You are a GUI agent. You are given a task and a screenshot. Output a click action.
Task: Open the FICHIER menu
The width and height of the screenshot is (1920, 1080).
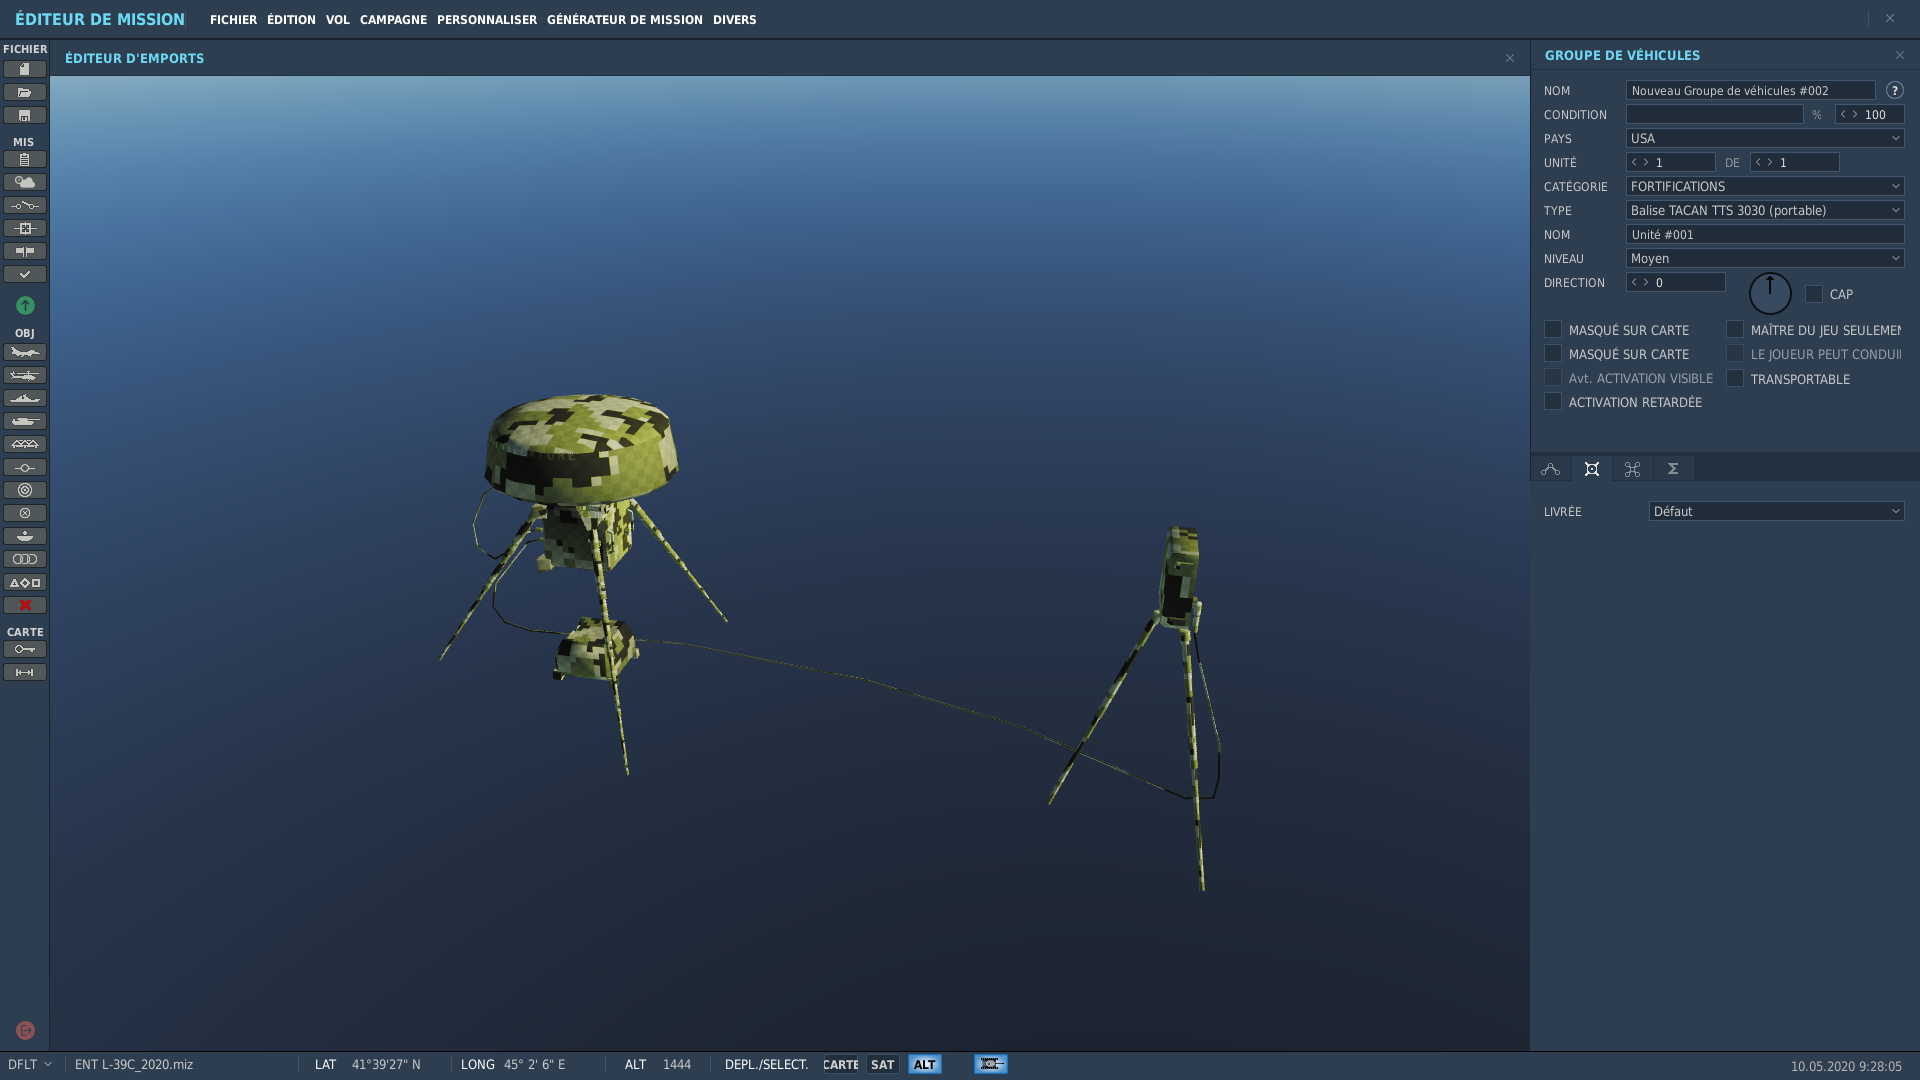(x=233, y=19)
